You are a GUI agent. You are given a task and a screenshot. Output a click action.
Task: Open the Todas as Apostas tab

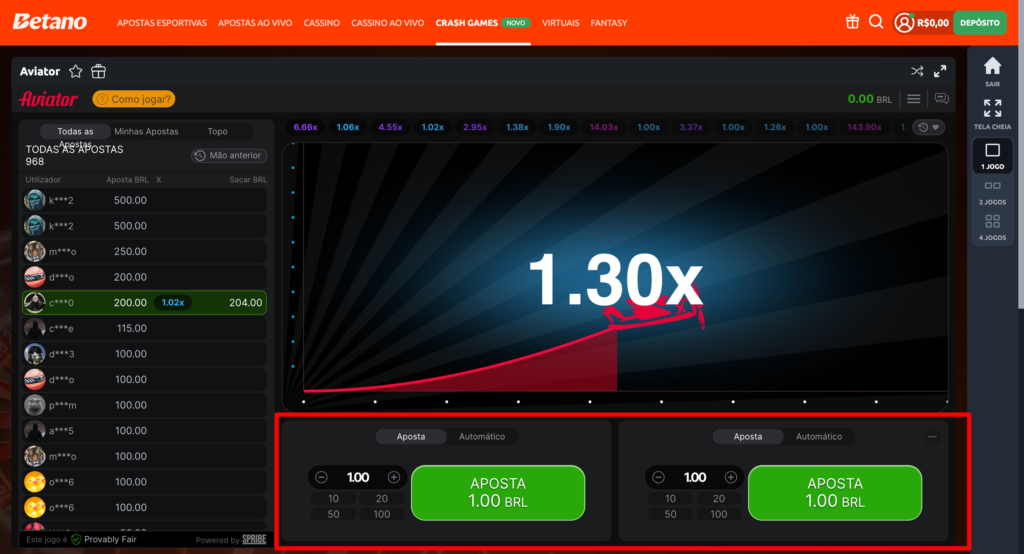click(x=75, y=131)
